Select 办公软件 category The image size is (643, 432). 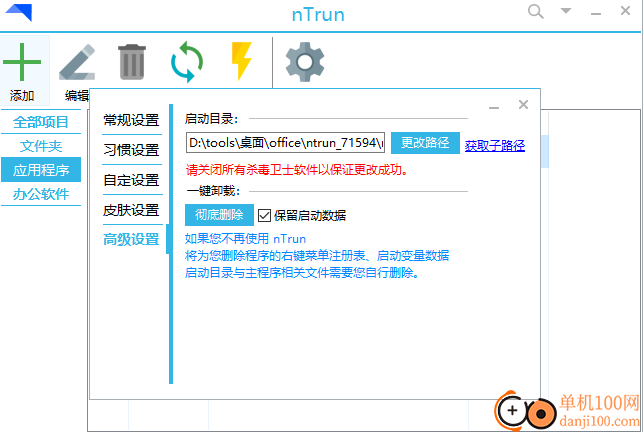(41, 194)
